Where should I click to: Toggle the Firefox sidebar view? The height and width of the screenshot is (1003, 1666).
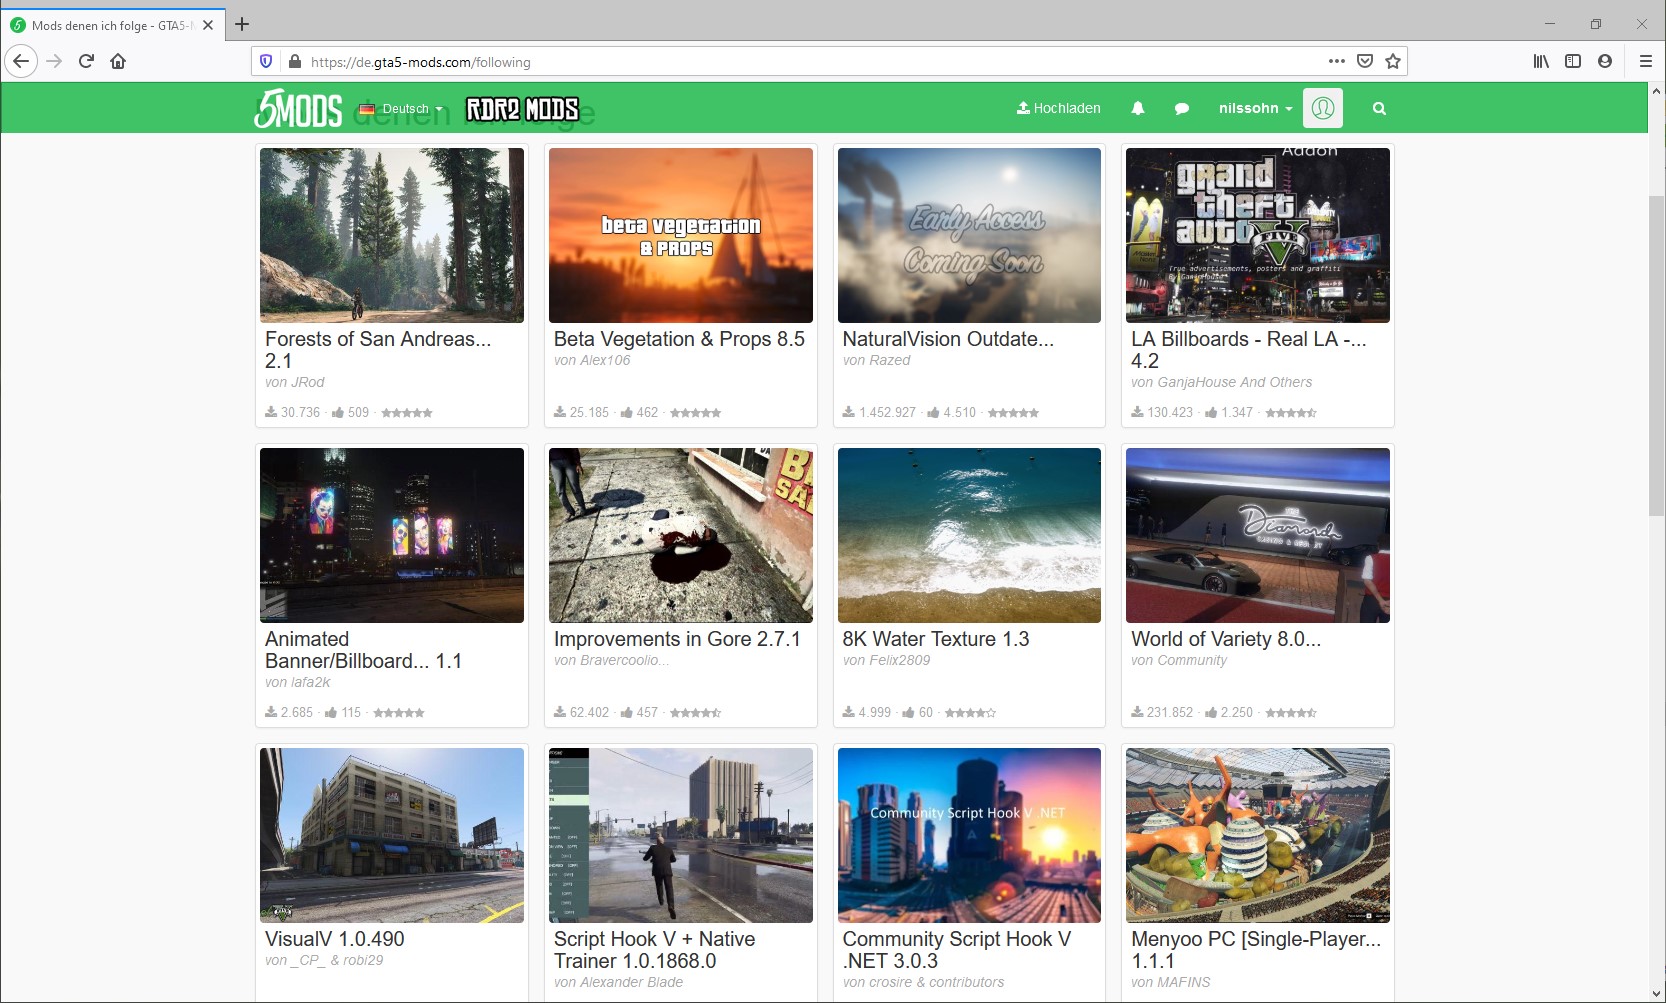1573,61
